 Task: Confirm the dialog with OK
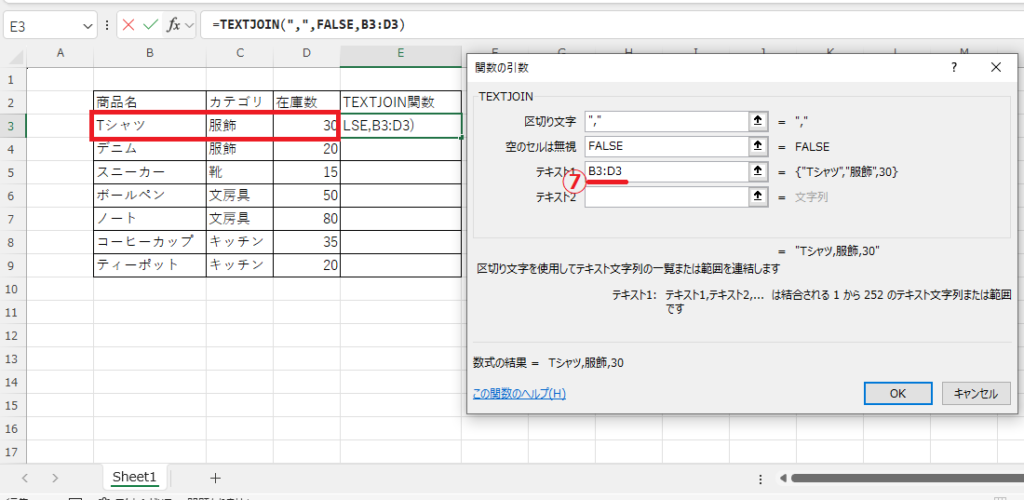(x=897, y=393)
